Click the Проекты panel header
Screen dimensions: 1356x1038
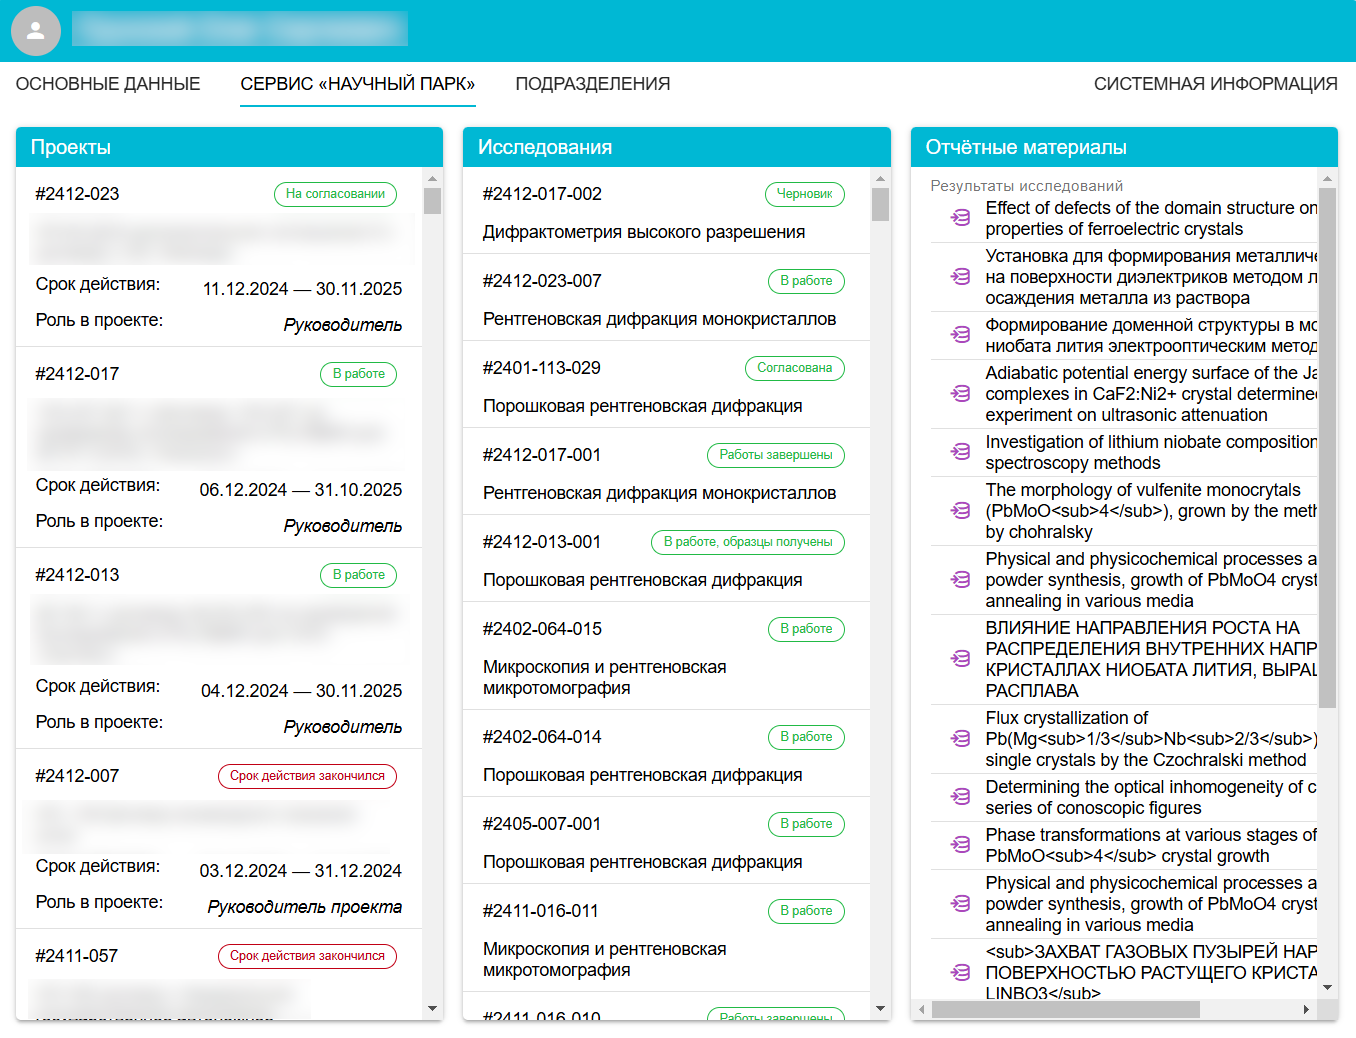229,147
